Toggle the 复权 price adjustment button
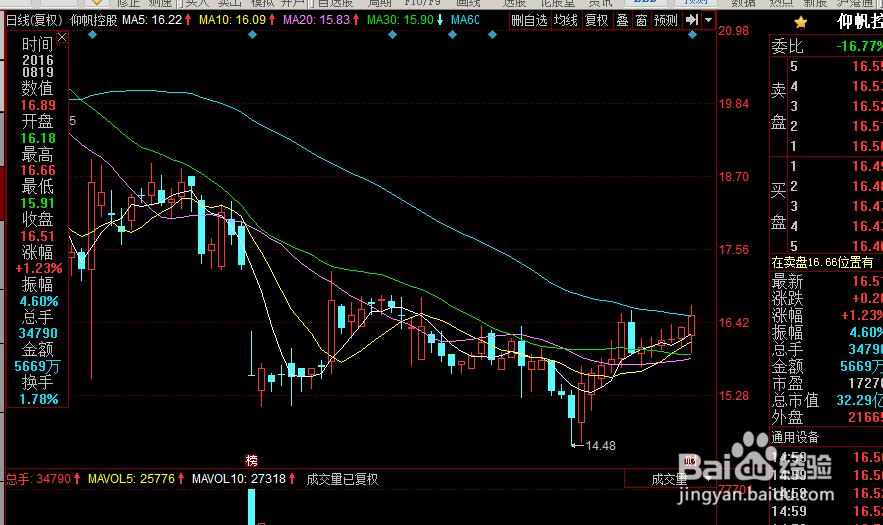Image resolution: width=883 pixels, height=525 pixels. click(596, 20)
